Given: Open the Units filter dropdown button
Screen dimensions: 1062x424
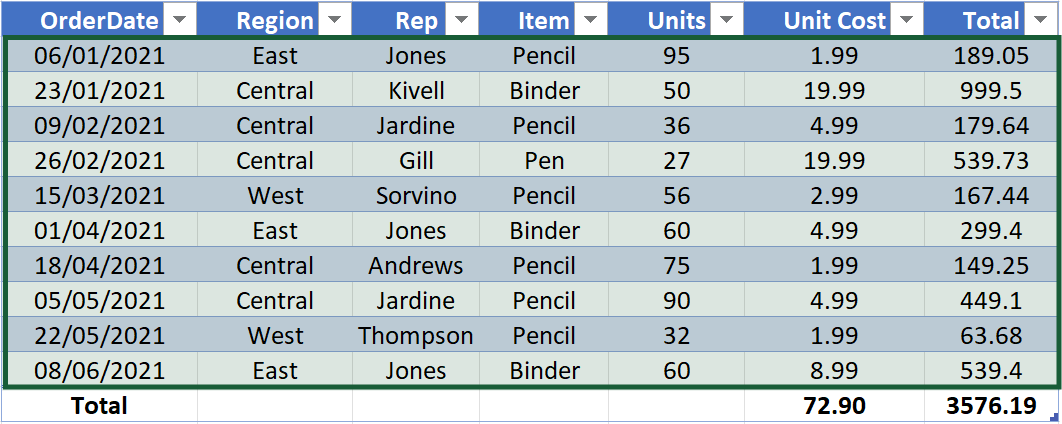Looking at the screenshot, I should [x=726, y=20].
